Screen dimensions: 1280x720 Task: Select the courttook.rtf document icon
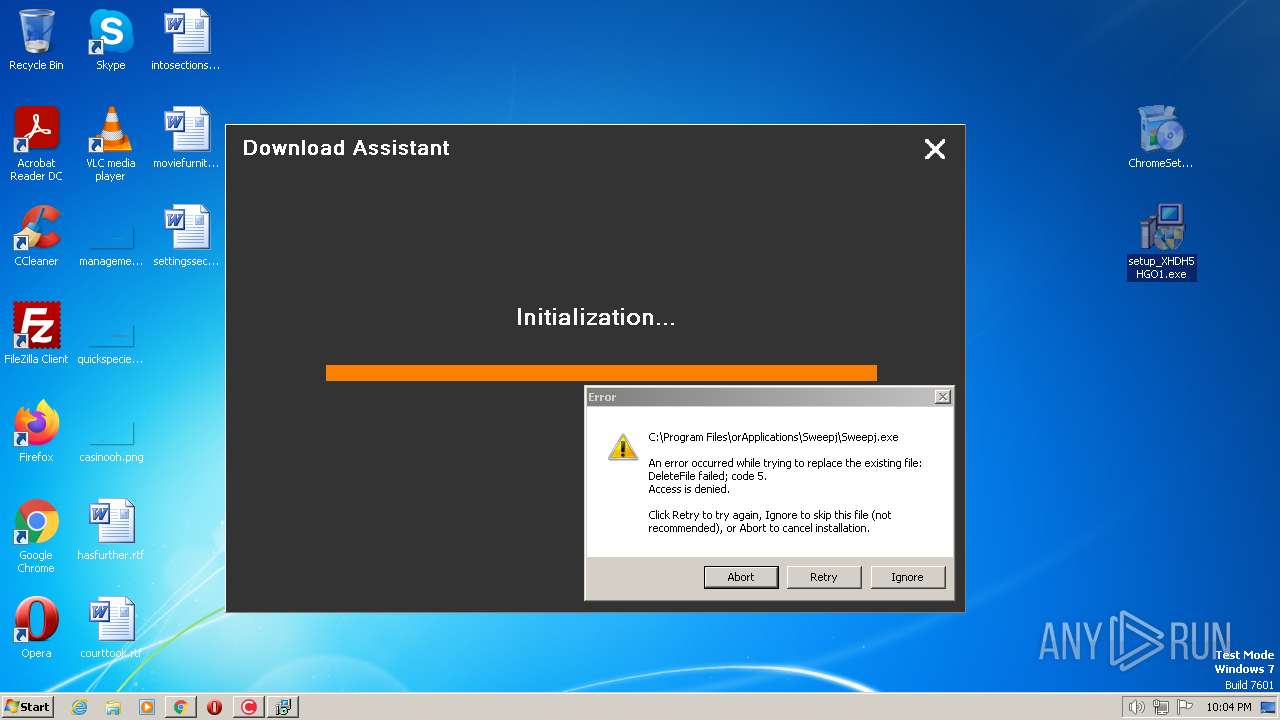click(110, 628)
